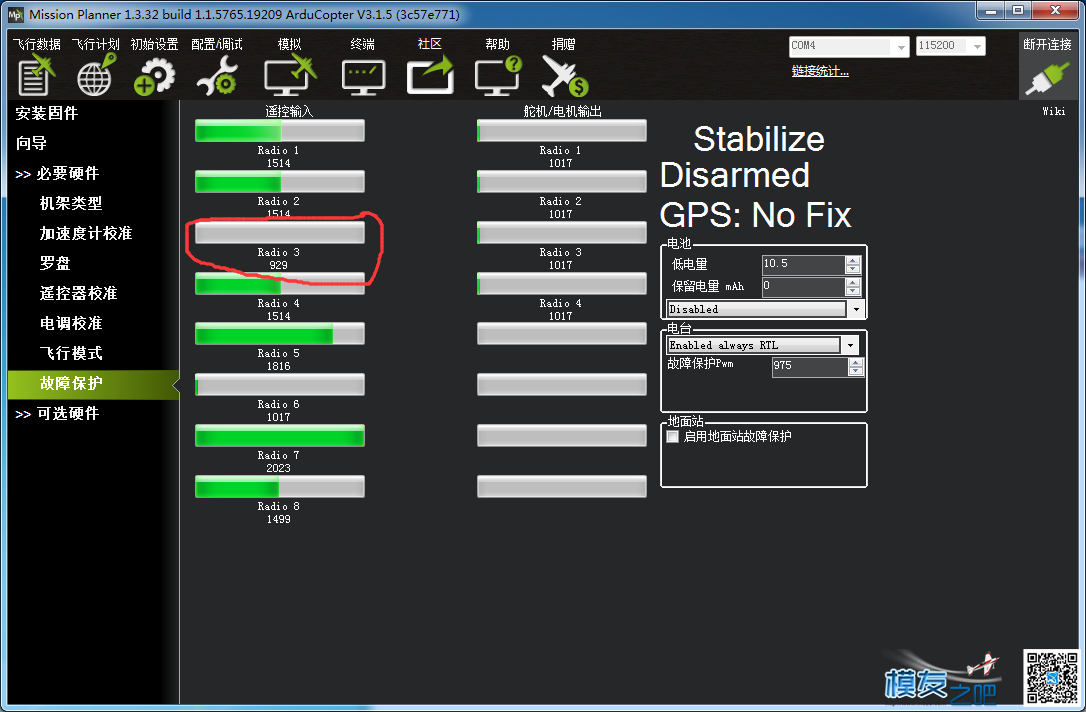Select 罗盘 in the sidebar
The image size is (1086, 712).
[55, 263]
